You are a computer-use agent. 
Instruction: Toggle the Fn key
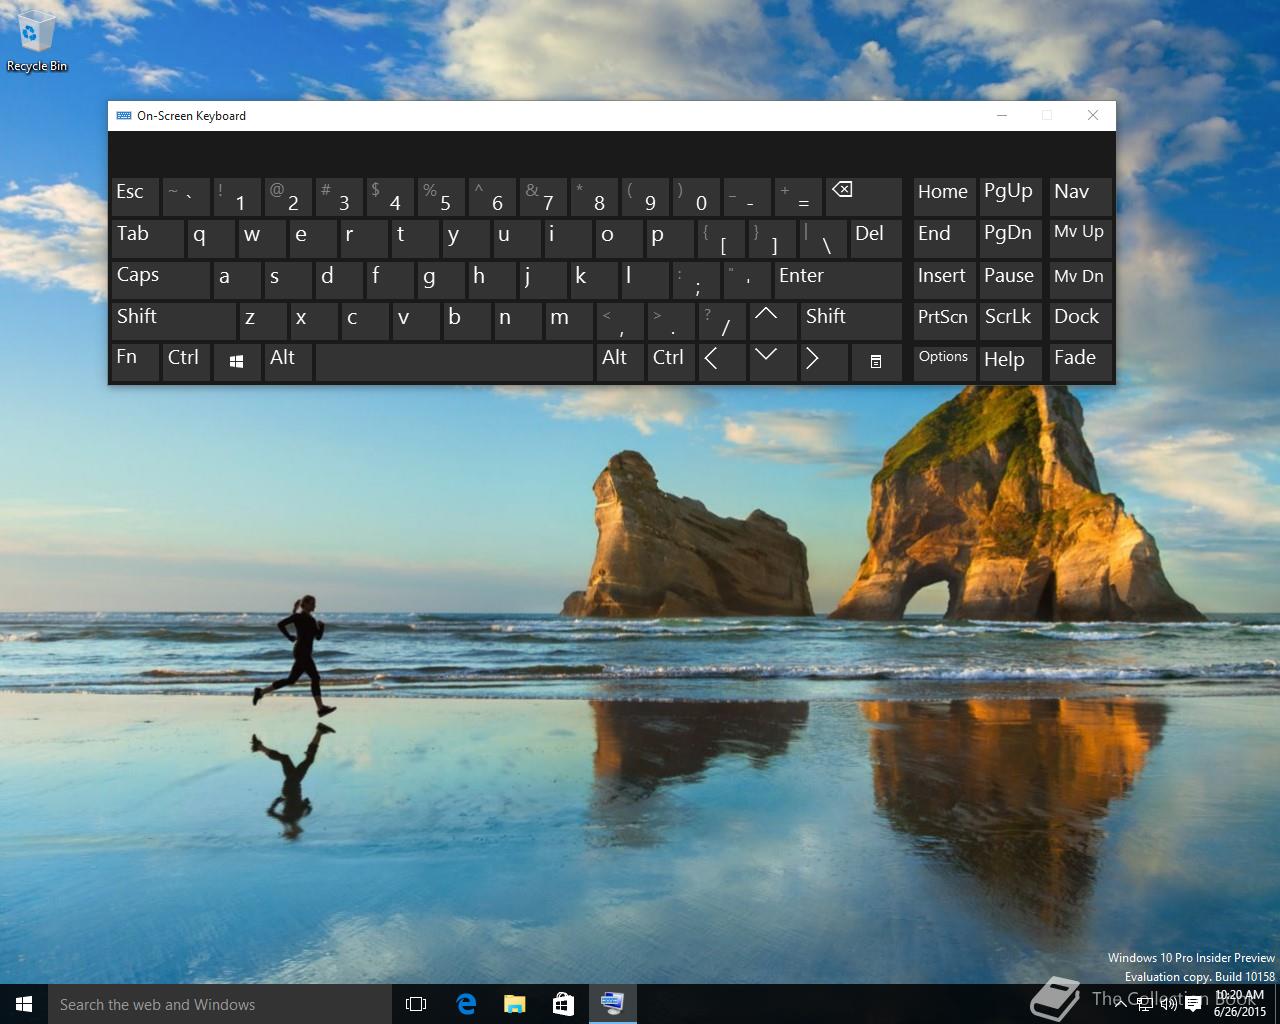point(135,362)
